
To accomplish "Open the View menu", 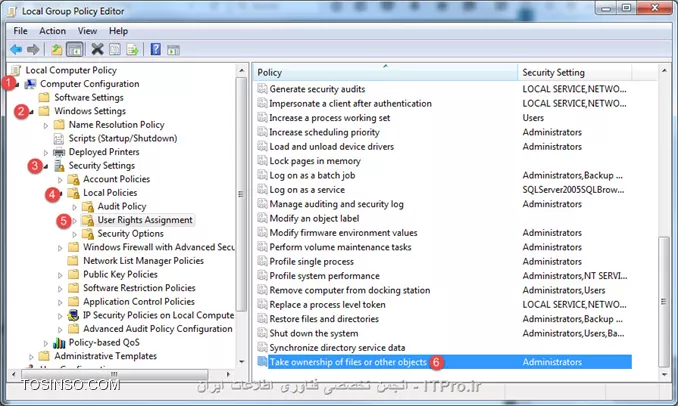I will [x=87, y=31].
